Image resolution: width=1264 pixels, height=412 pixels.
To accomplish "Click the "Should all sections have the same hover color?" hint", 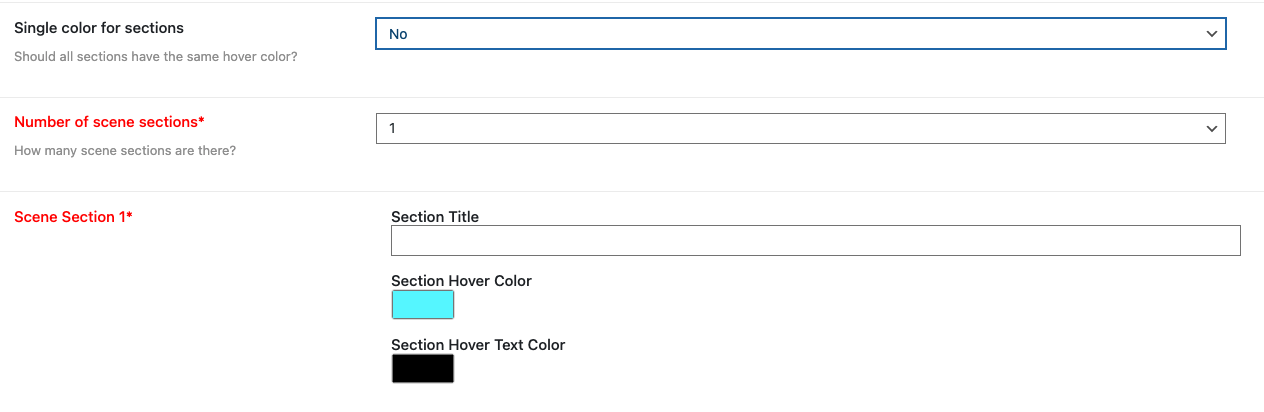I will (x=155, y=57).
